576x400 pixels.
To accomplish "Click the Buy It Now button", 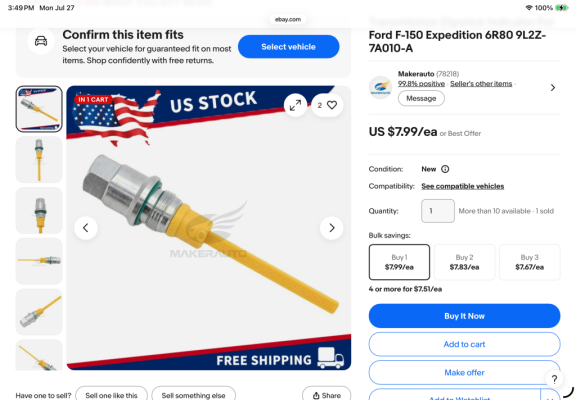I will click(464, 316).
